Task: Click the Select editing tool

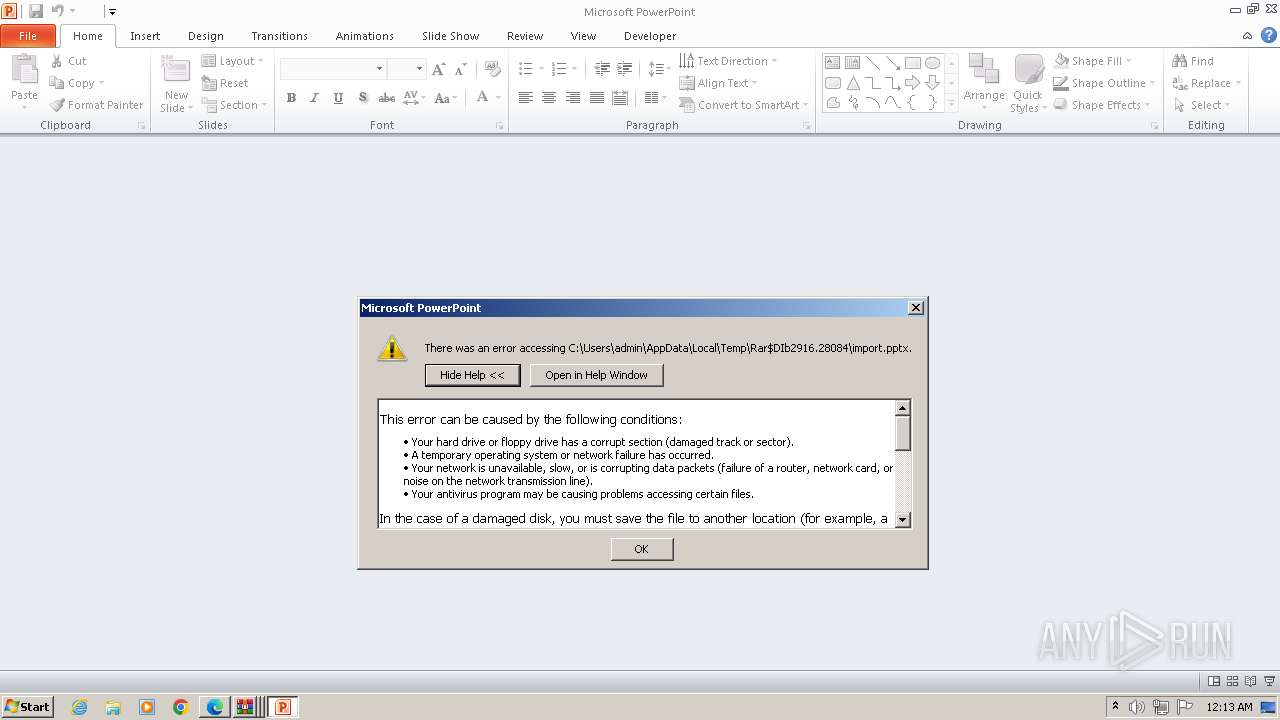Action: point(1202,105)
